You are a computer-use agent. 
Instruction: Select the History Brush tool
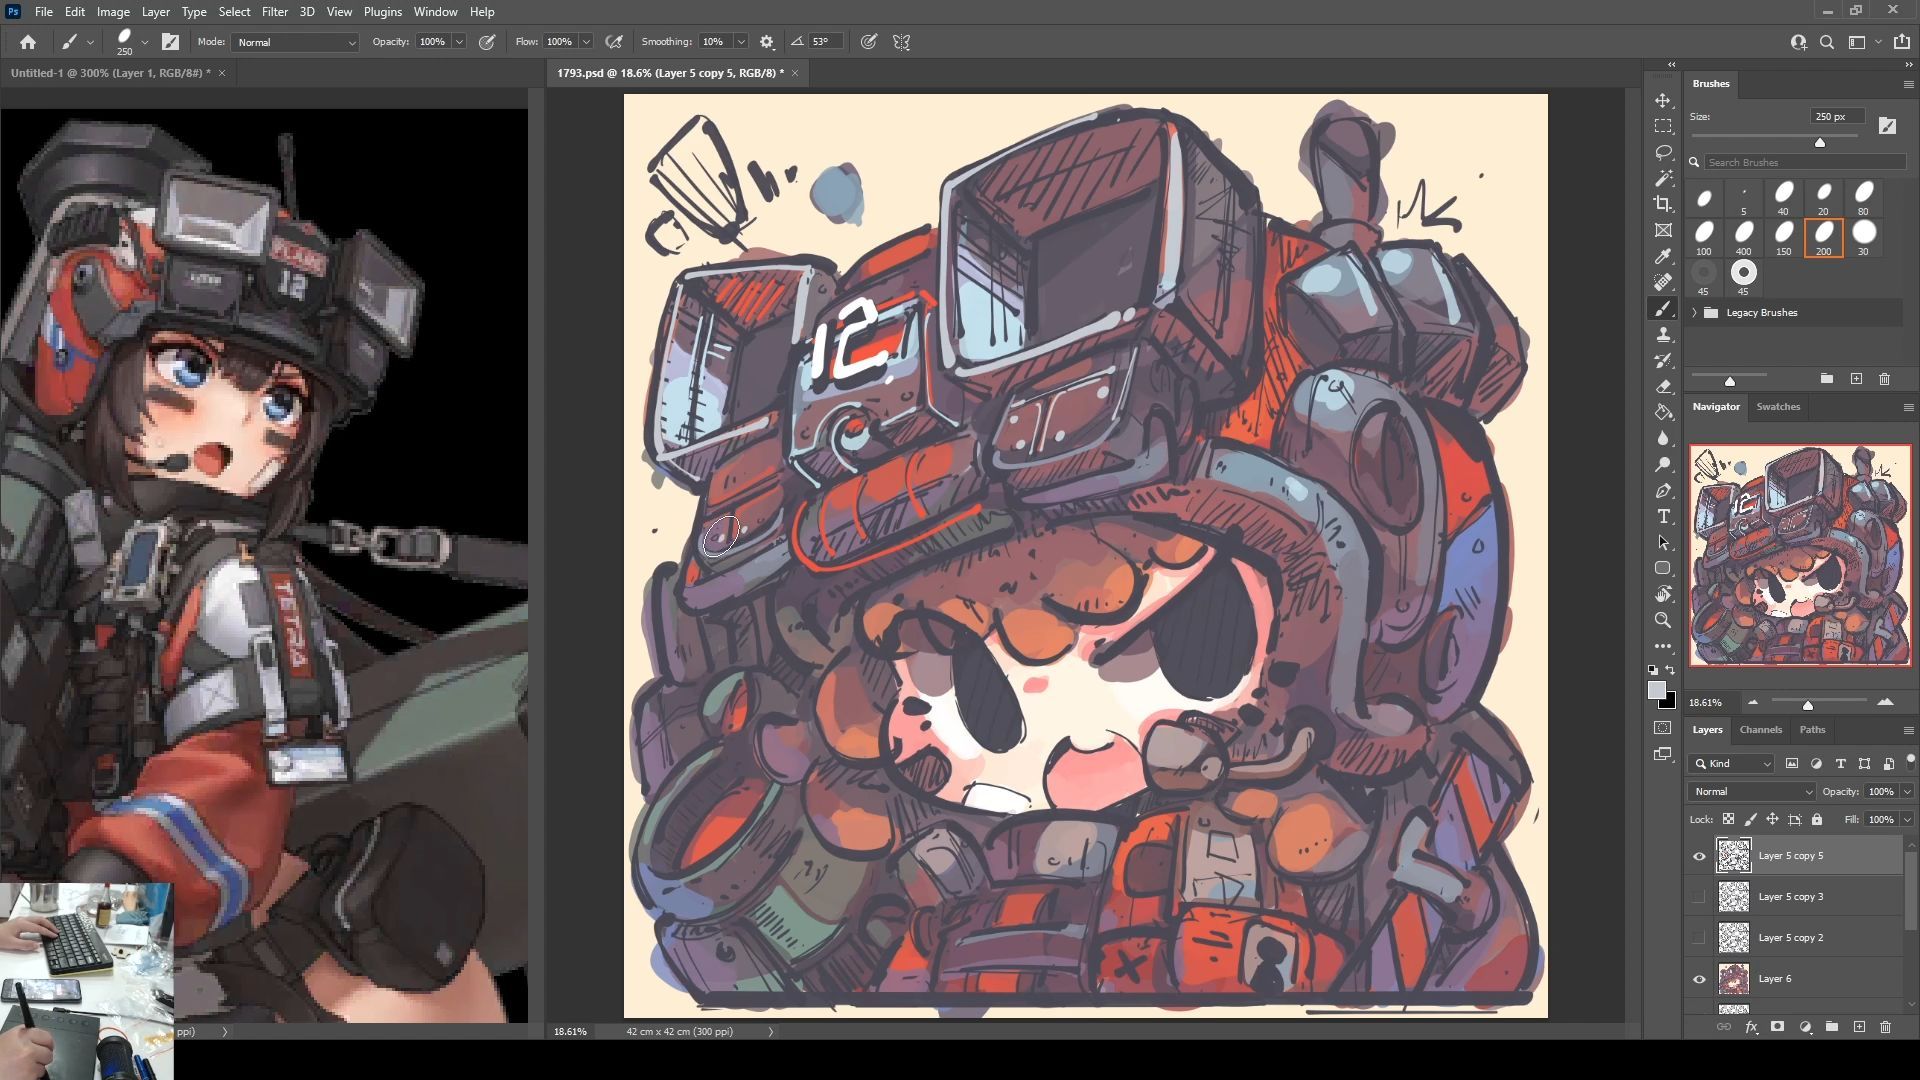1663,361
